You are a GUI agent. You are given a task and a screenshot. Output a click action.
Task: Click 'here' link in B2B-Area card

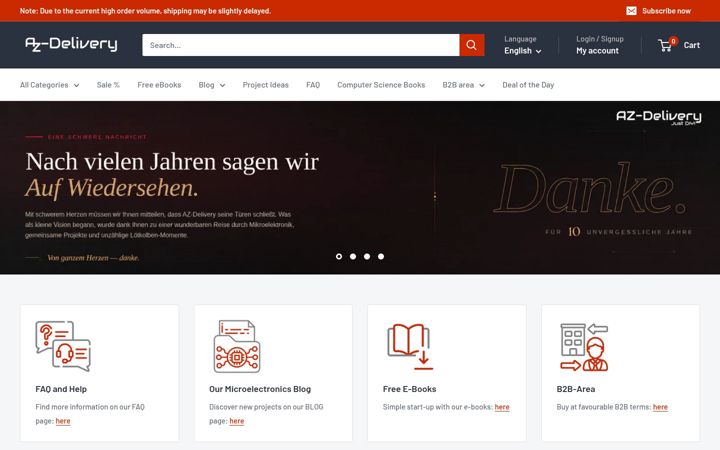click(660, 407)
